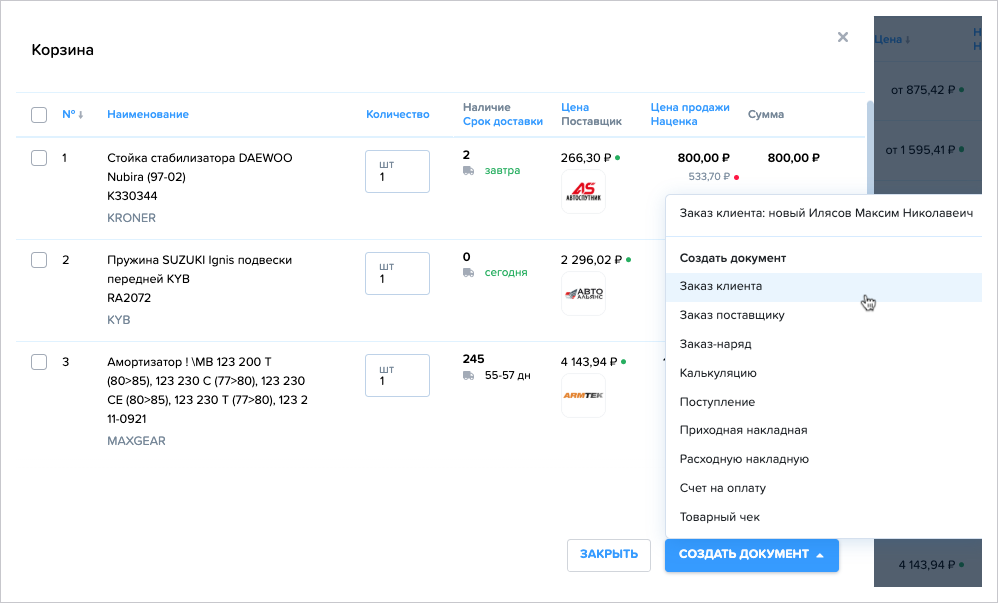
Task: Click red markup dot beside 533,70 ₽
Action: 736,177
